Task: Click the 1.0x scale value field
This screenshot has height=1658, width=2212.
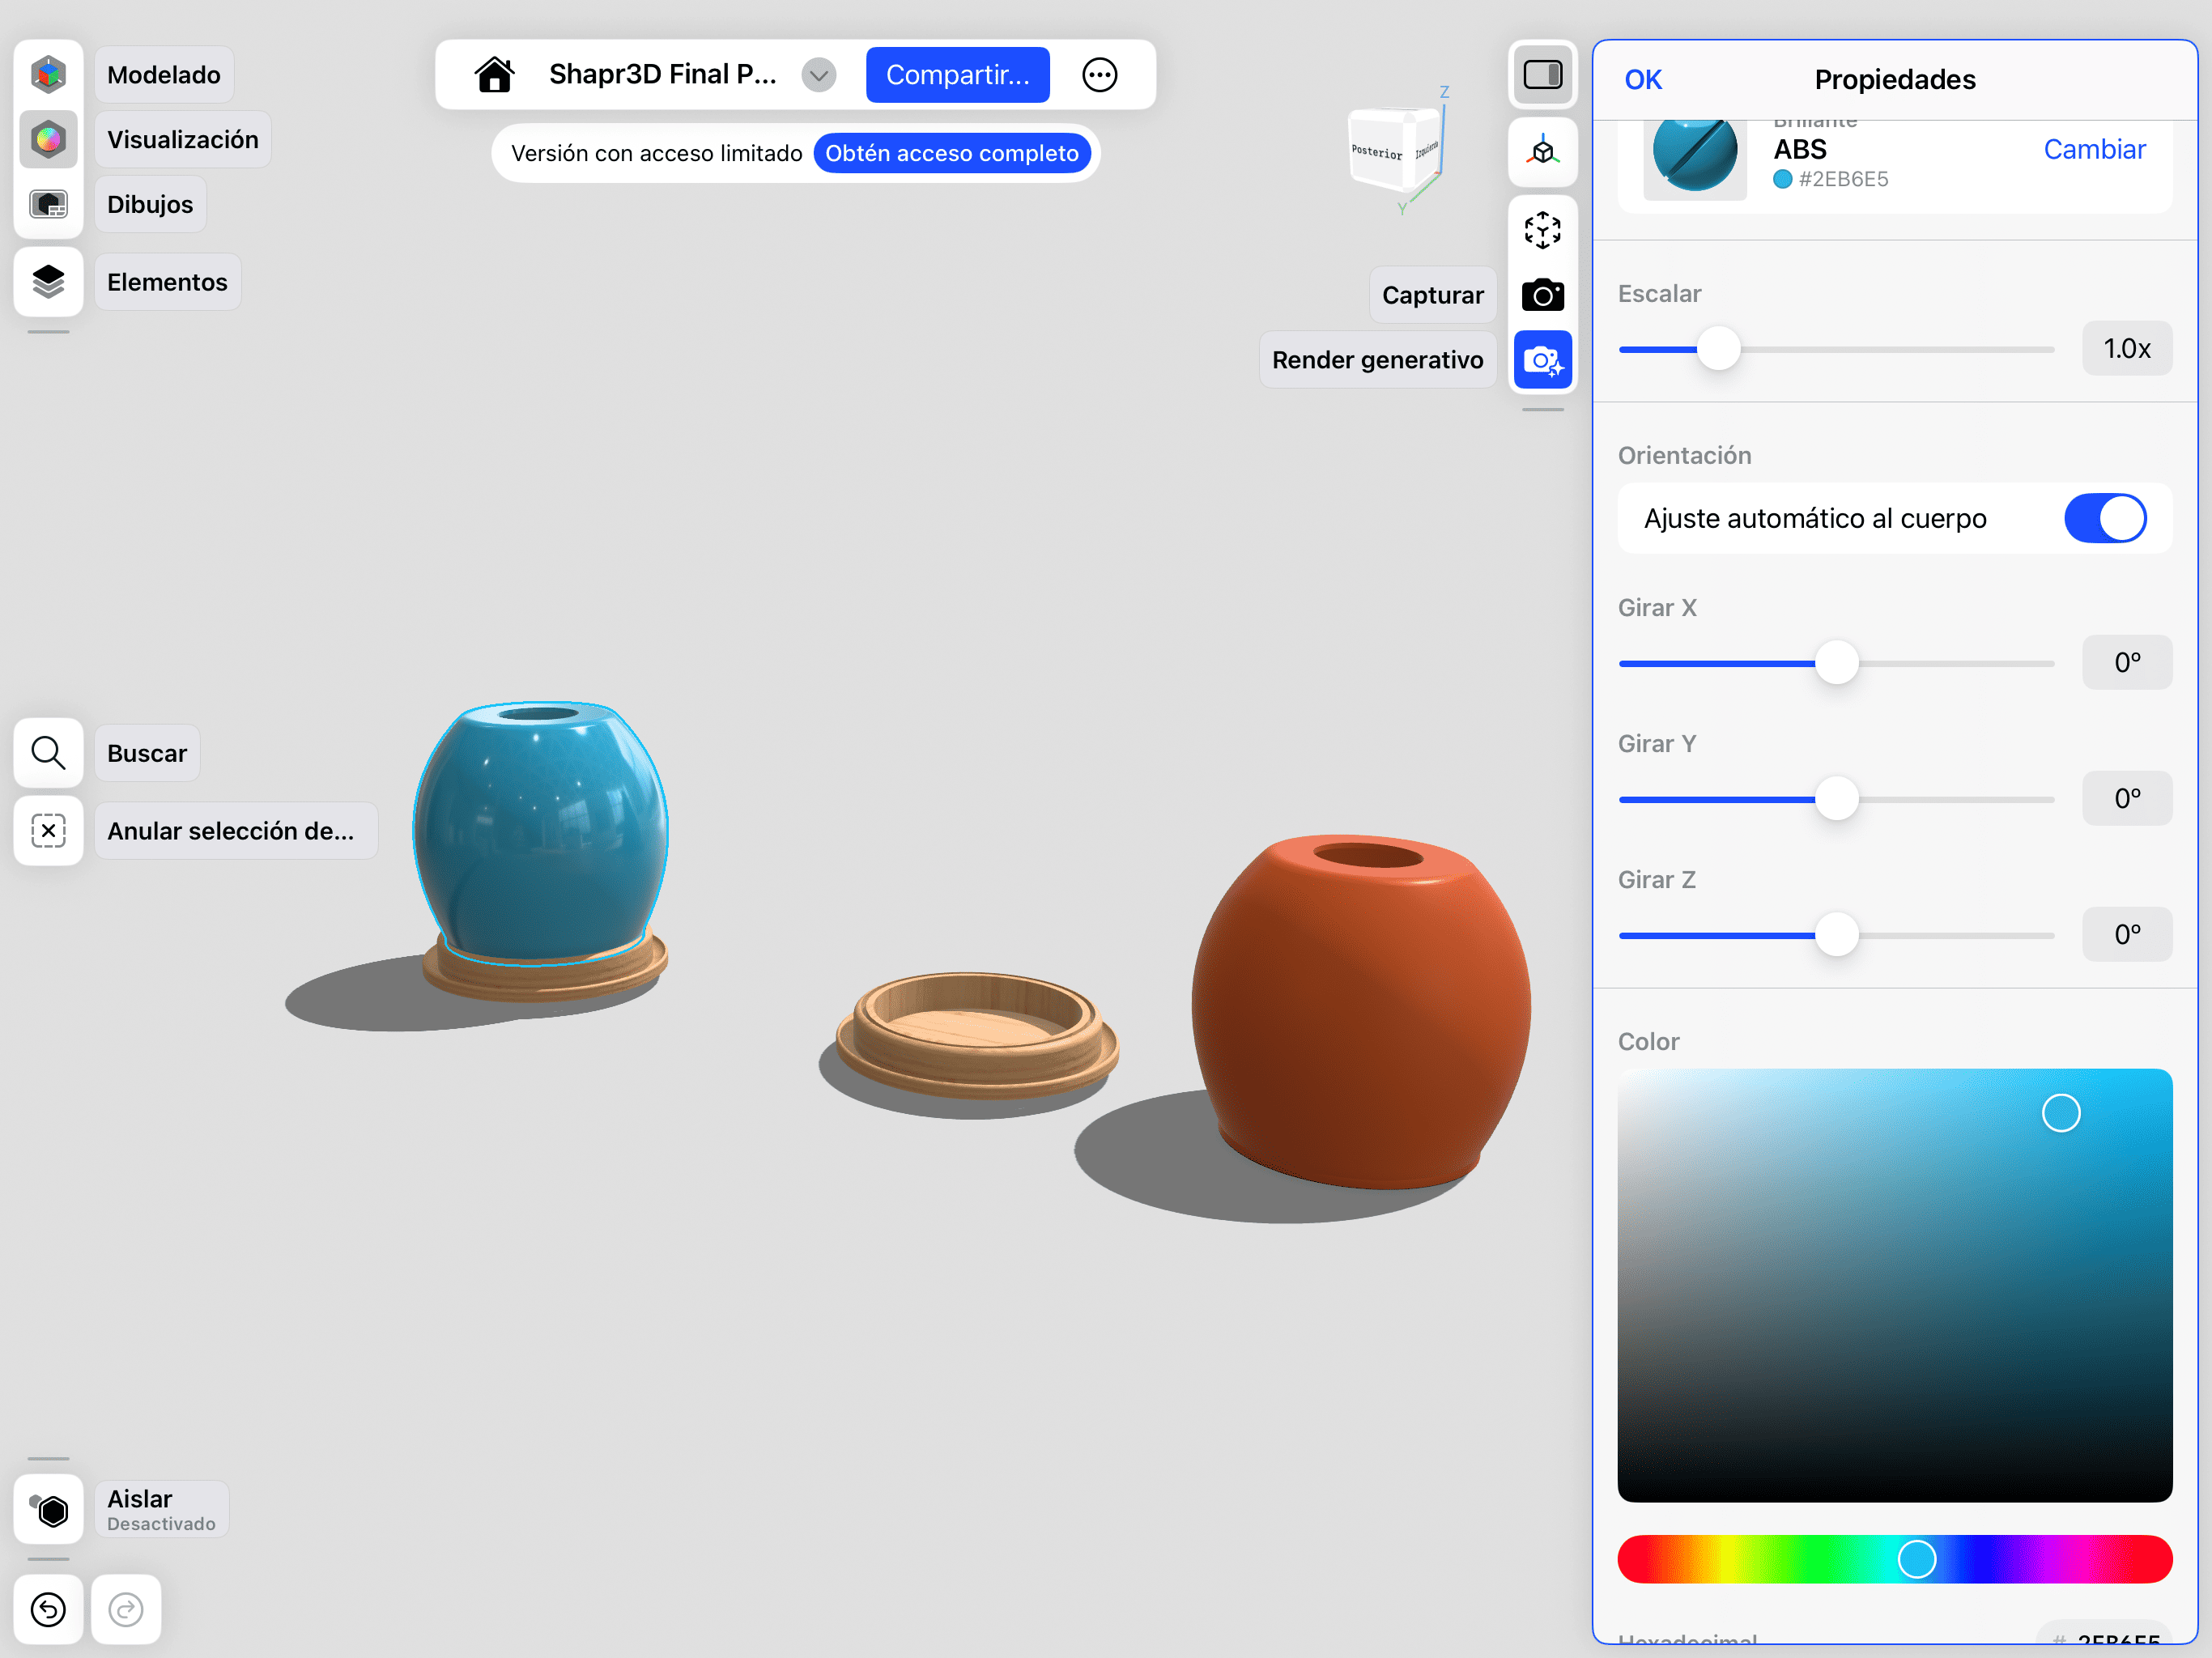Action: pos(2126,349)
